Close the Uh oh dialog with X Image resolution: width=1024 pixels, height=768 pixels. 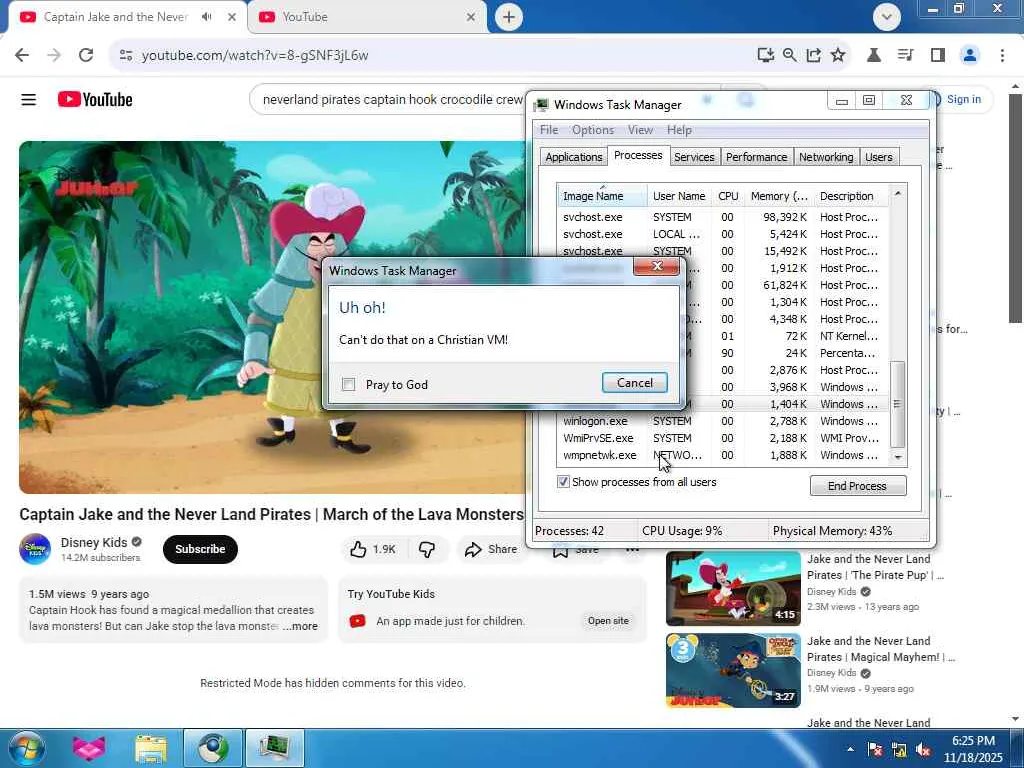656,266
